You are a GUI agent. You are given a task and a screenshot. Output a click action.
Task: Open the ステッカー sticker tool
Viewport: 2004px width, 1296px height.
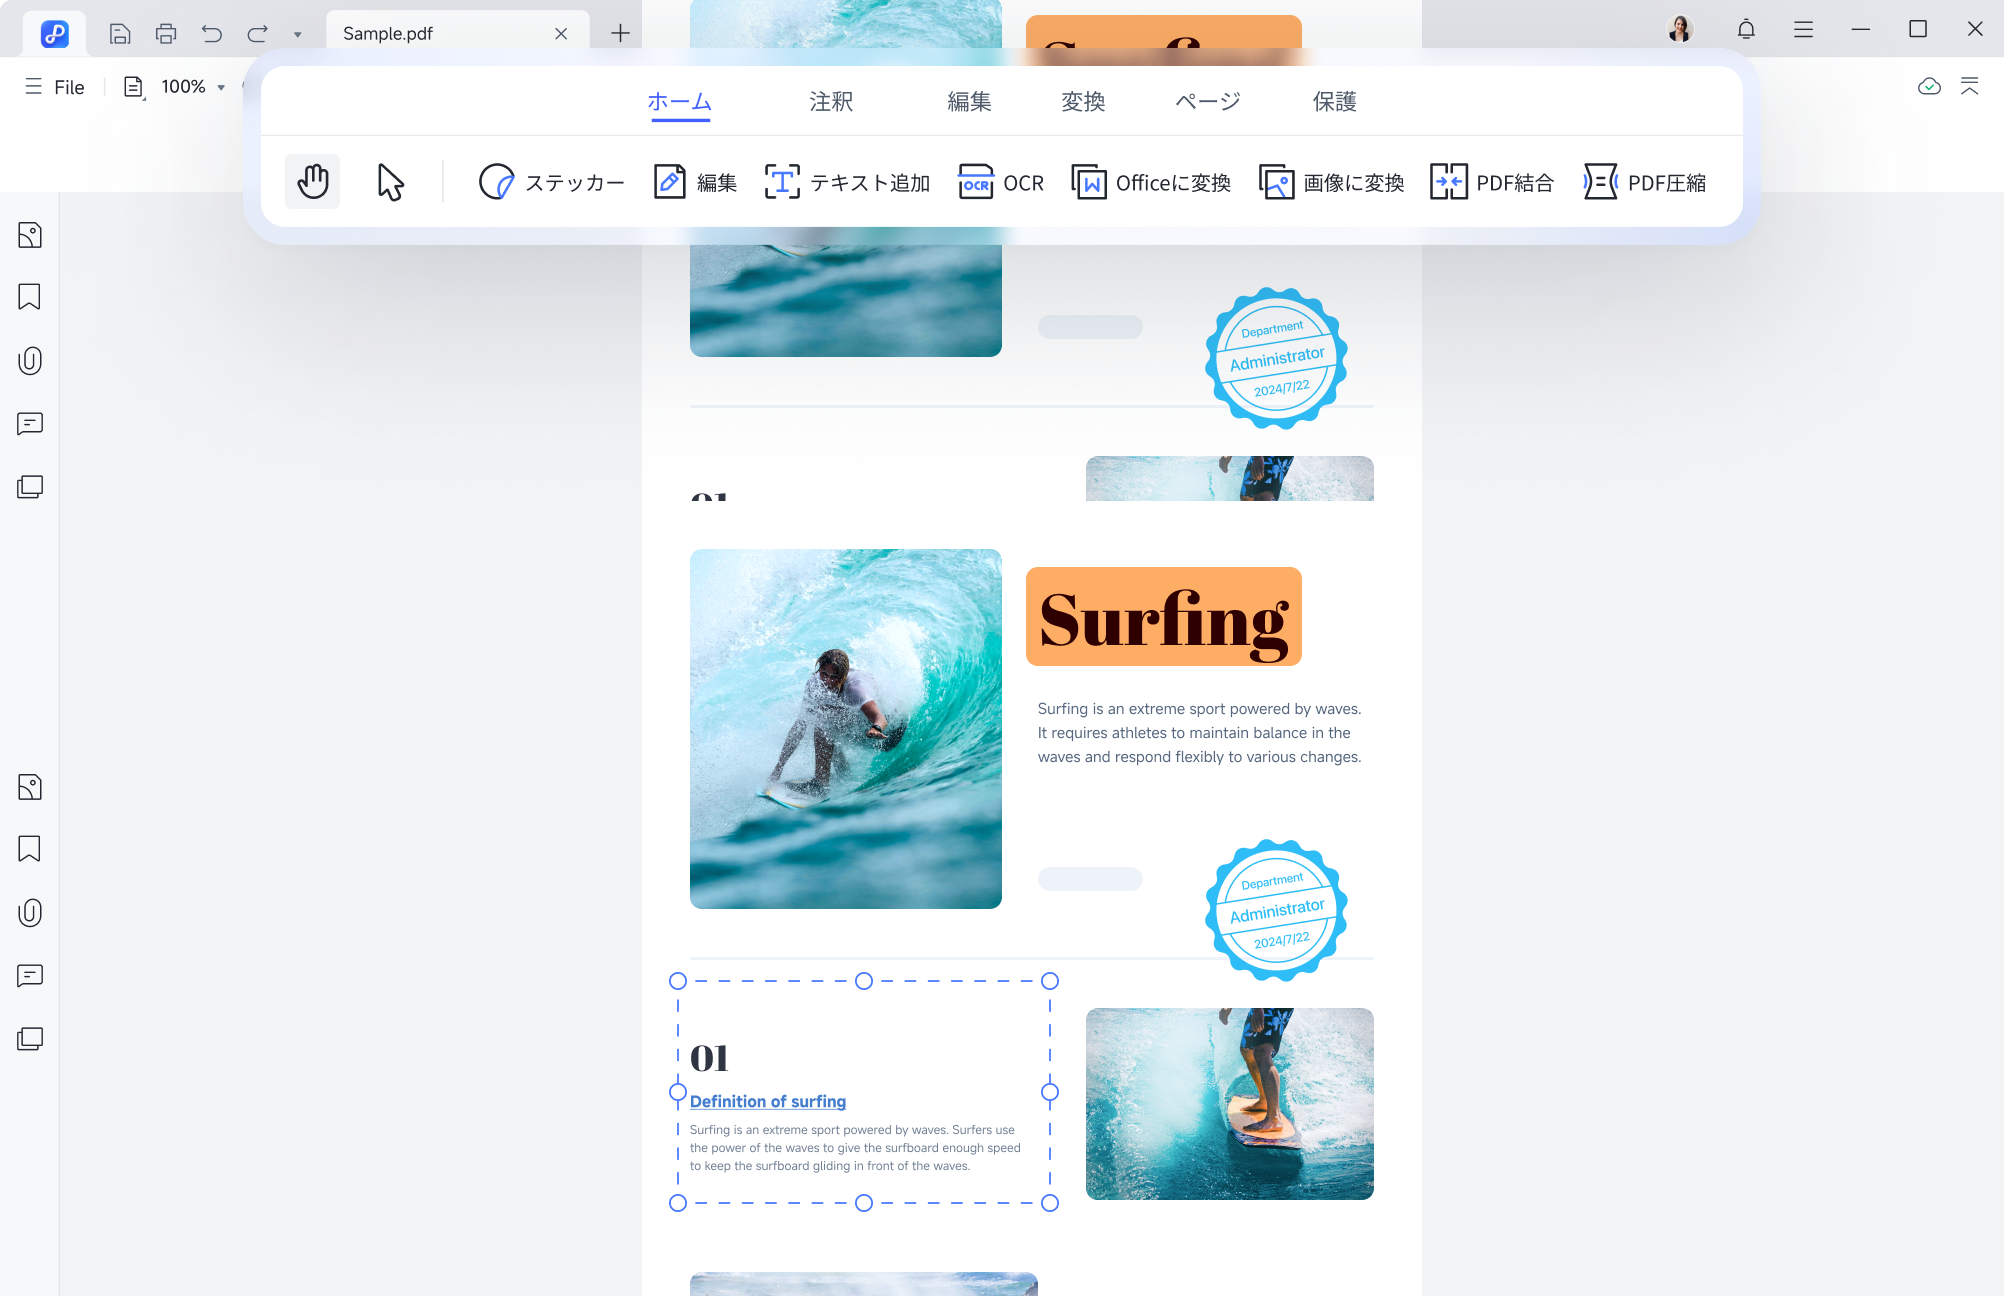[x=551, y=182]
